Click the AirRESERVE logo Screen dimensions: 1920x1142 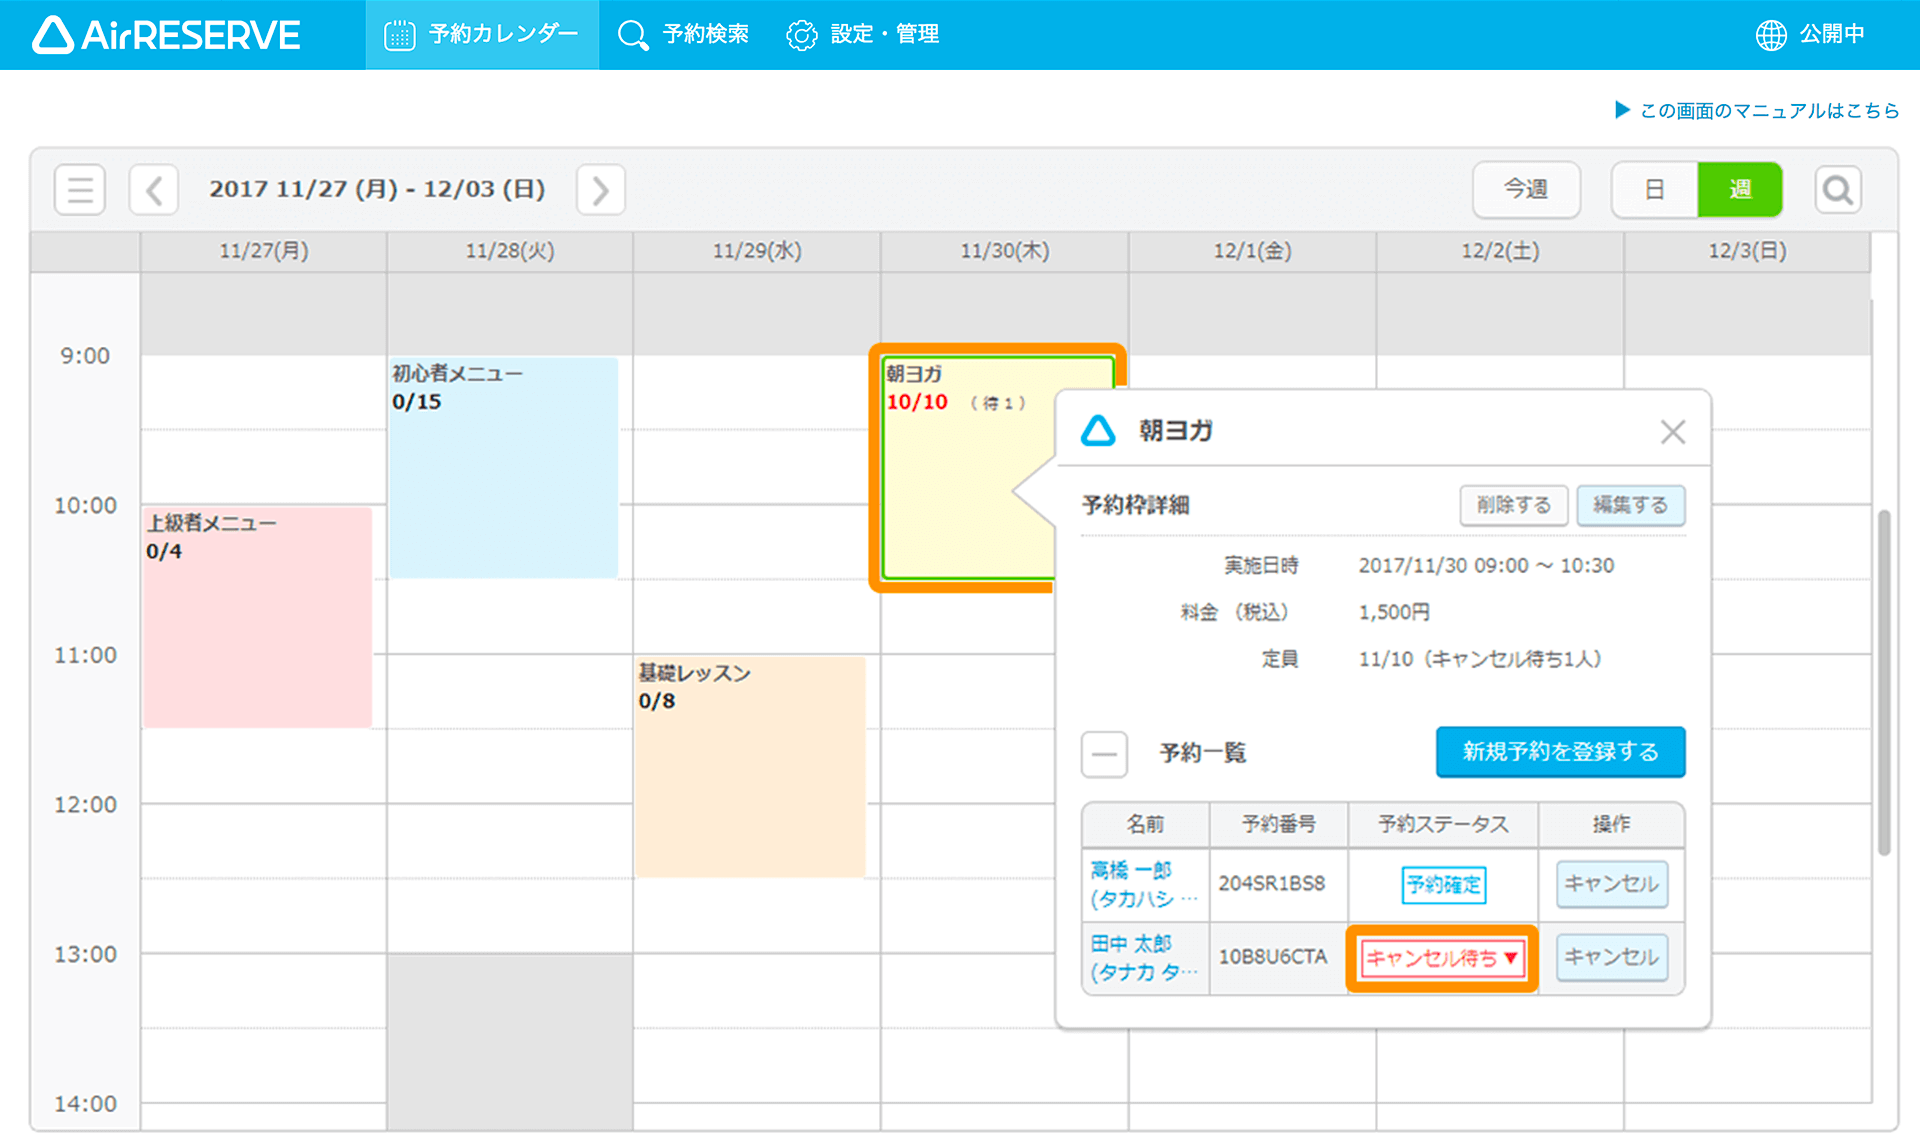tap(166, 35)
